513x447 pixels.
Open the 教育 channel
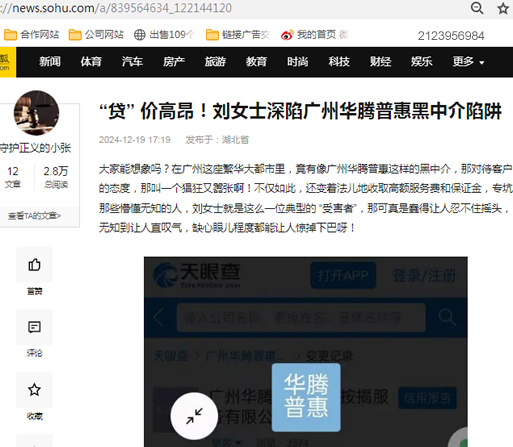point(256,62)
